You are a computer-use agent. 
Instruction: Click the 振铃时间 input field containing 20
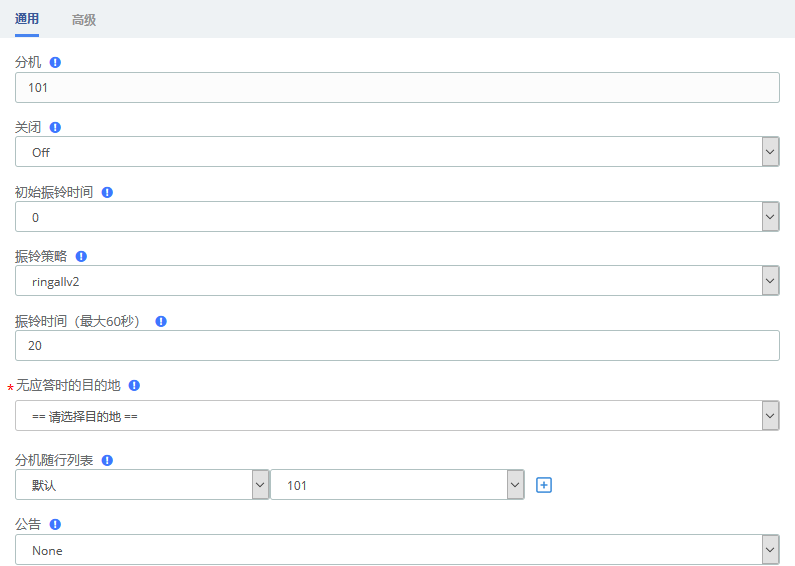click(x=398, y=346)
